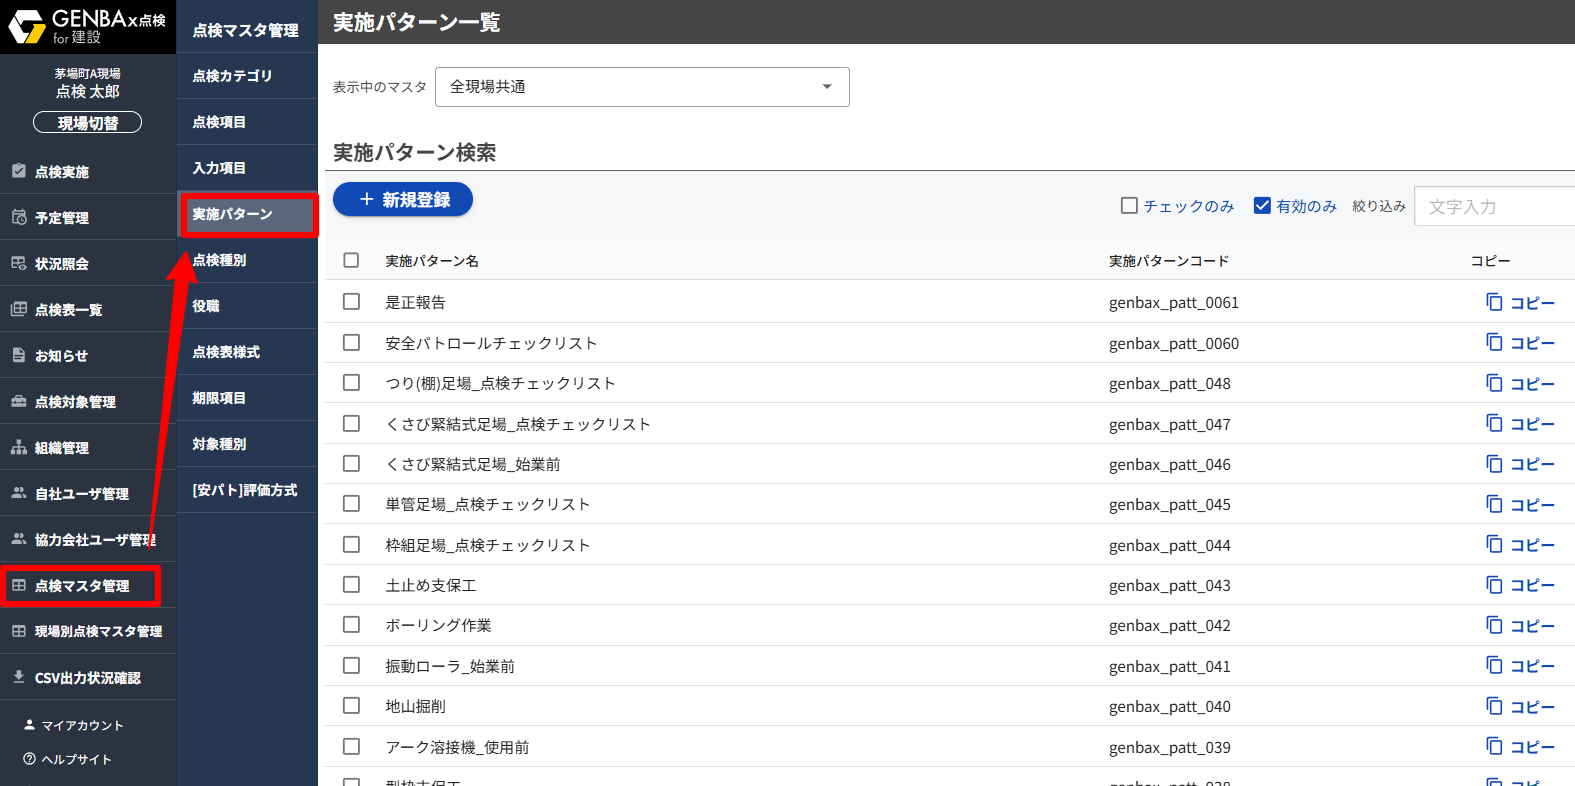Select 点検カテゴリ in the submenu

232,76
